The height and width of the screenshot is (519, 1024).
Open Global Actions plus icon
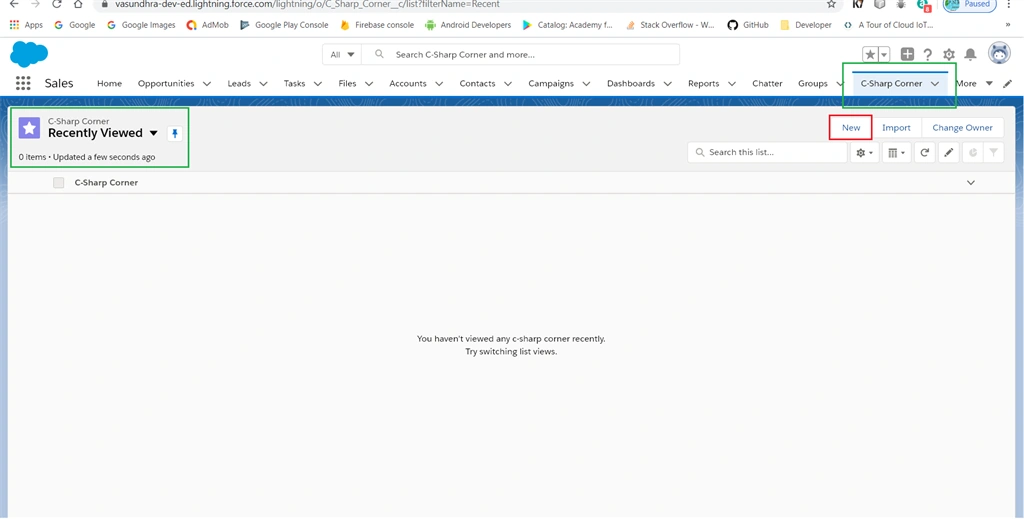click(907, 55)
